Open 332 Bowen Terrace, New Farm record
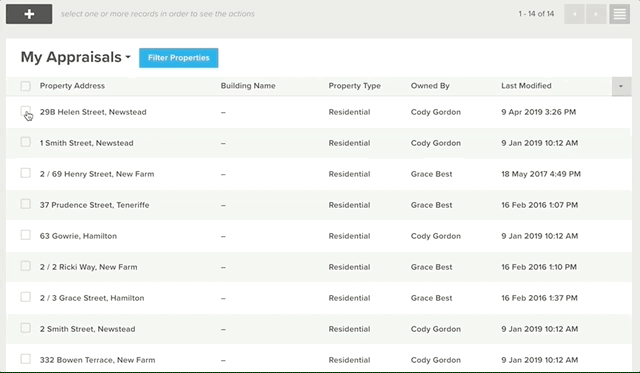Image resolution: width=640 pixels, height=373 pixels. [97, 360]
